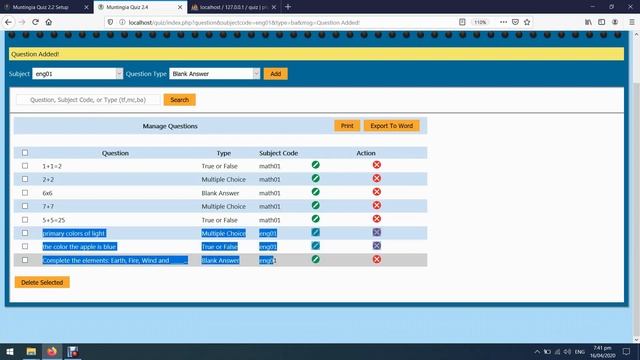Viewport: 640px width, 360px height.
Task: Open the Library icon in toolbar
Action: 588,22
